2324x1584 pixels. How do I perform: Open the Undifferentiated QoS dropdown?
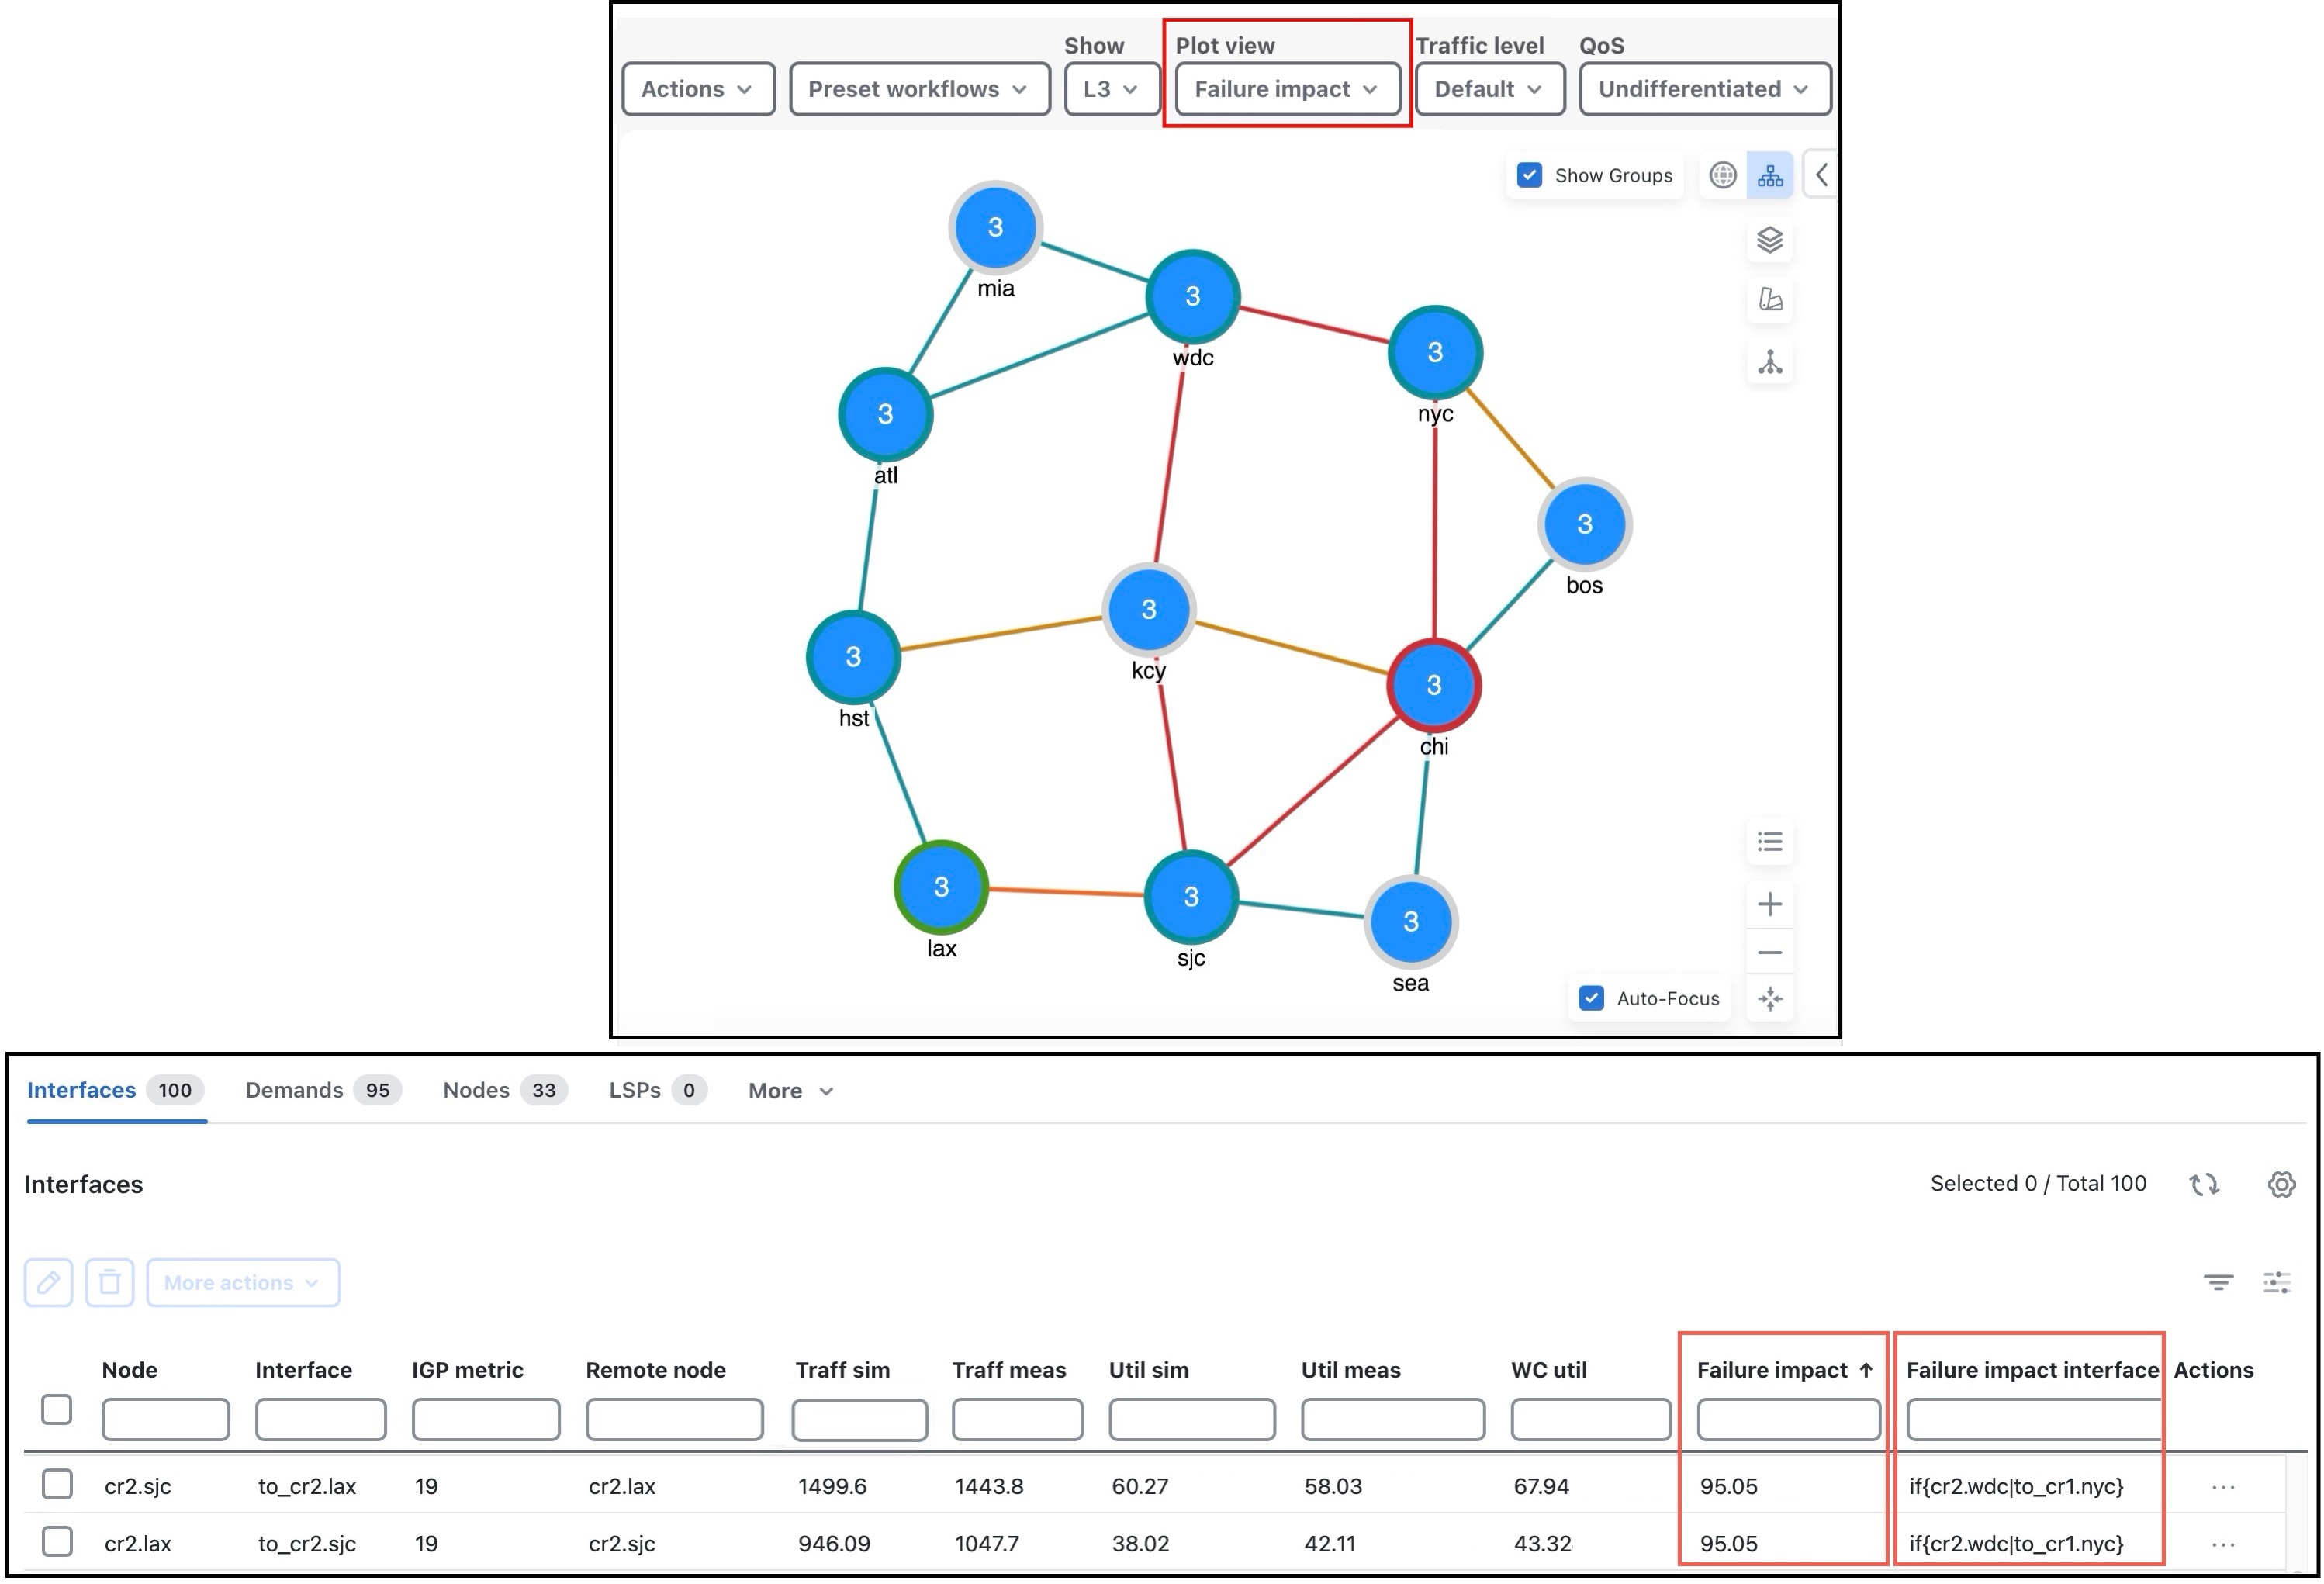point(1704,89)
